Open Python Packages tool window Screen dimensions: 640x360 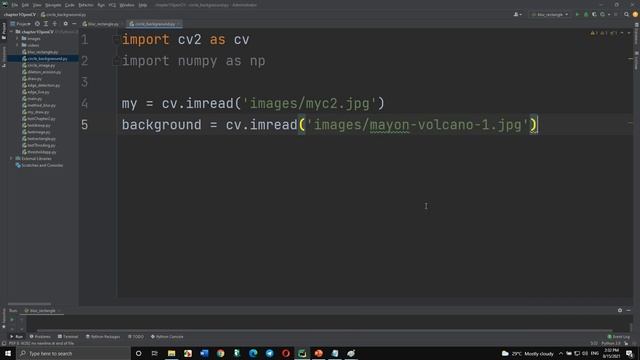[x=102, y=337]
